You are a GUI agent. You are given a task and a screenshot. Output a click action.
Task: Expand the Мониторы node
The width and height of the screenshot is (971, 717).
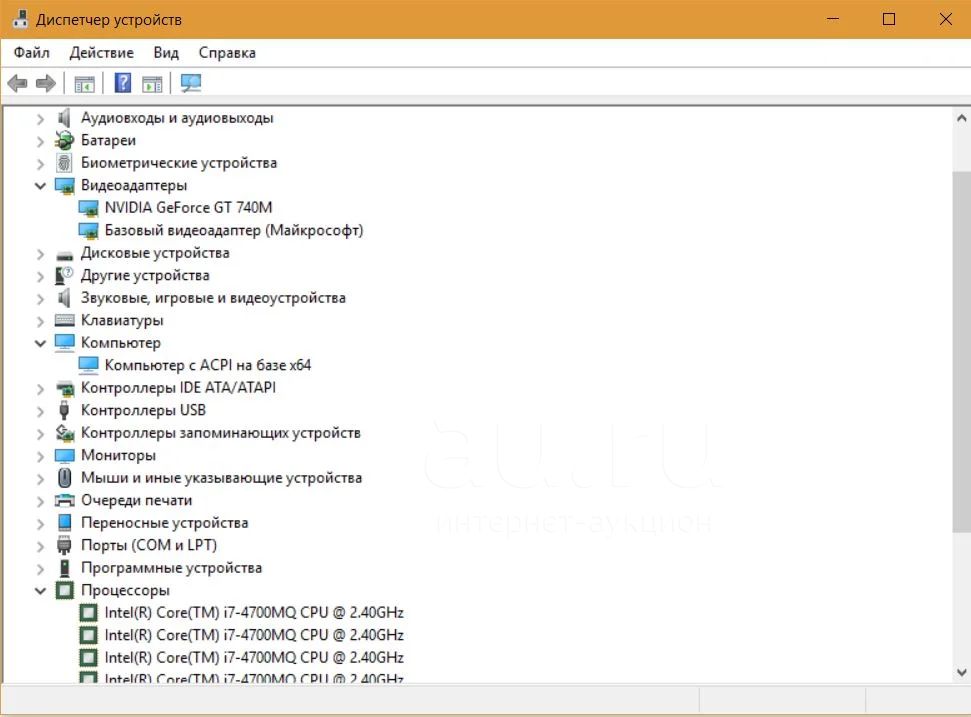click(x=40, y=456)
